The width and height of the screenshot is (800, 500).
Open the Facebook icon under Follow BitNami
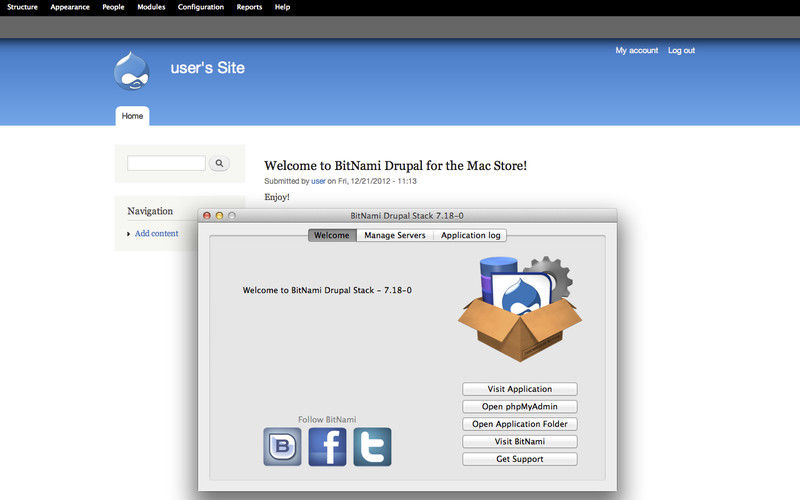[327, 447]
